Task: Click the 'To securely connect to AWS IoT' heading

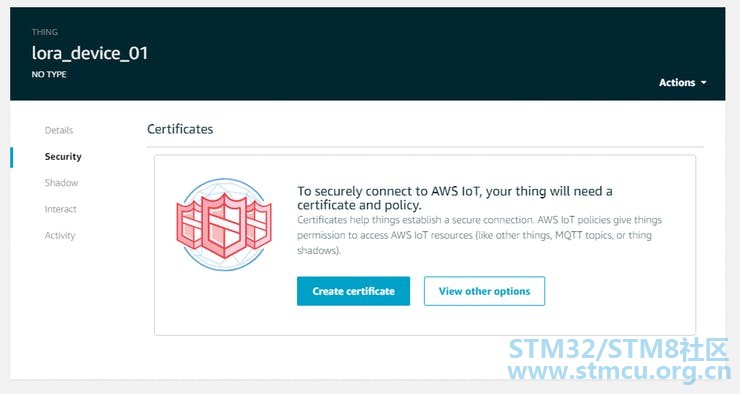Action: click(x=455, y=198)
